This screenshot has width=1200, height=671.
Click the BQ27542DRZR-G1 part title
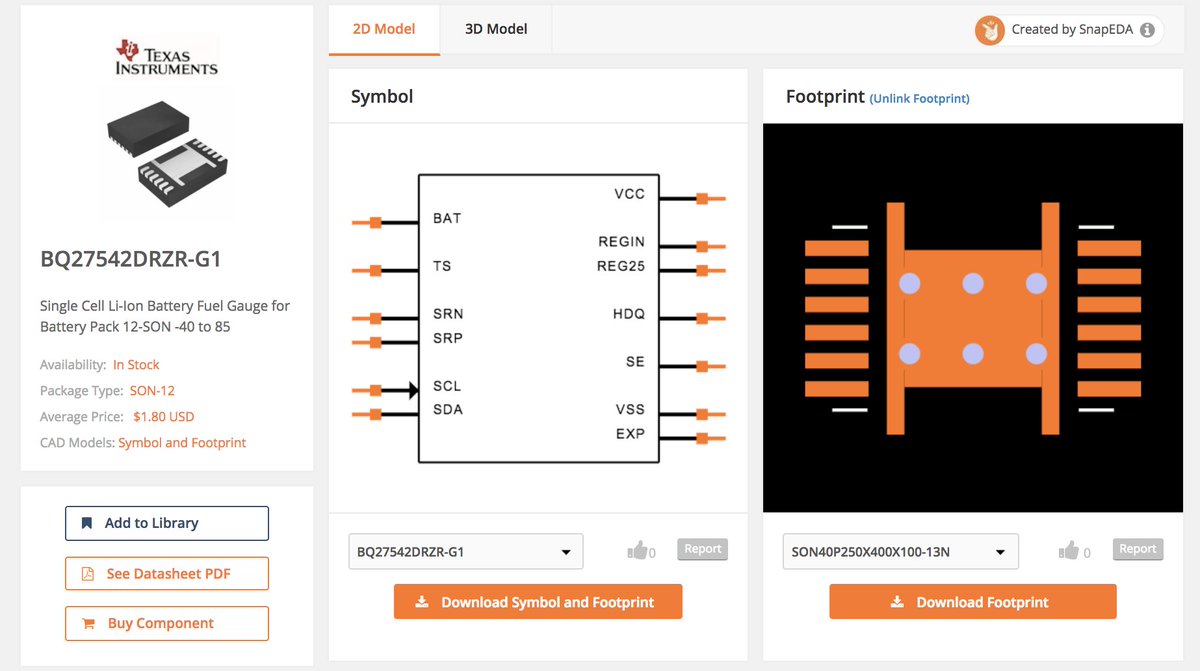131,260
